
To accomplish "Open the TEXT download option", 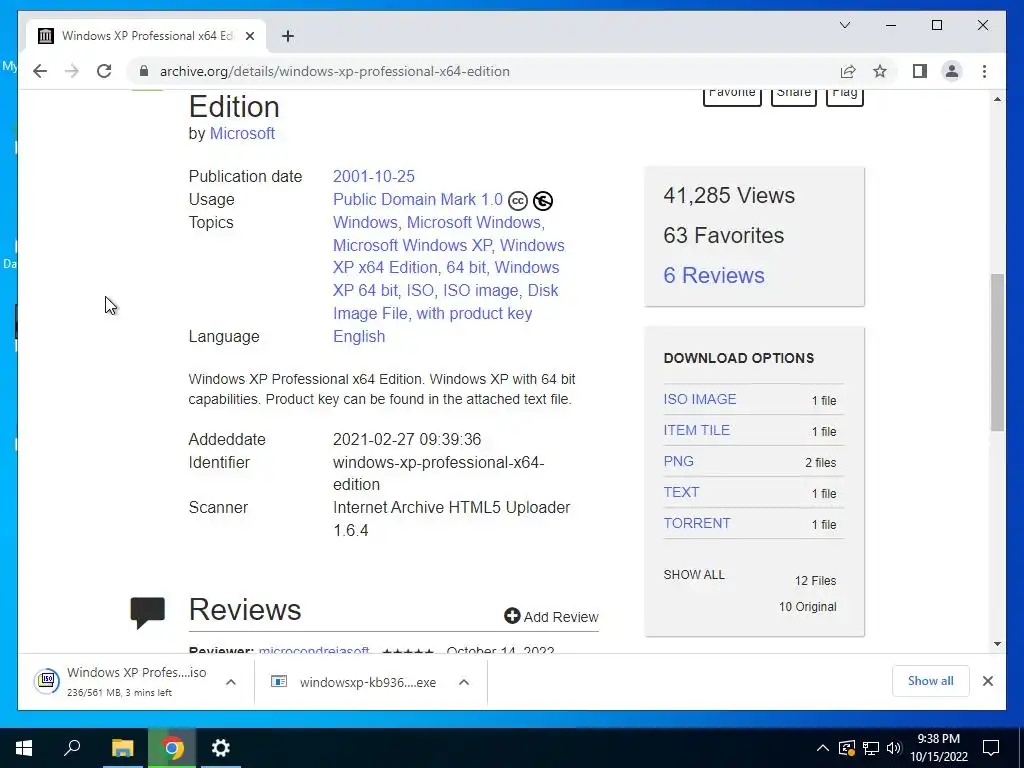I will [x=681, y=492].
